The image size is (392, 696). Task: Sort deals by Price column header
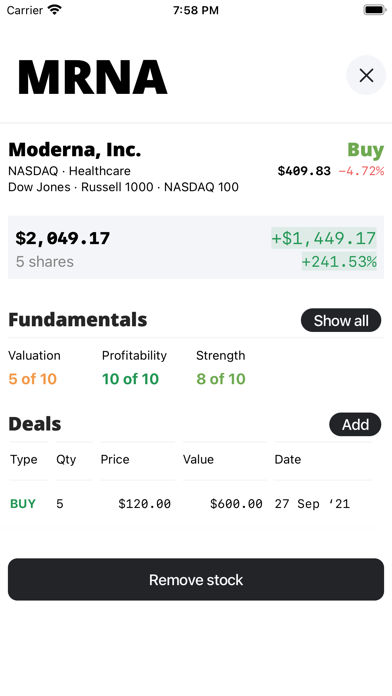pos(115,459)
